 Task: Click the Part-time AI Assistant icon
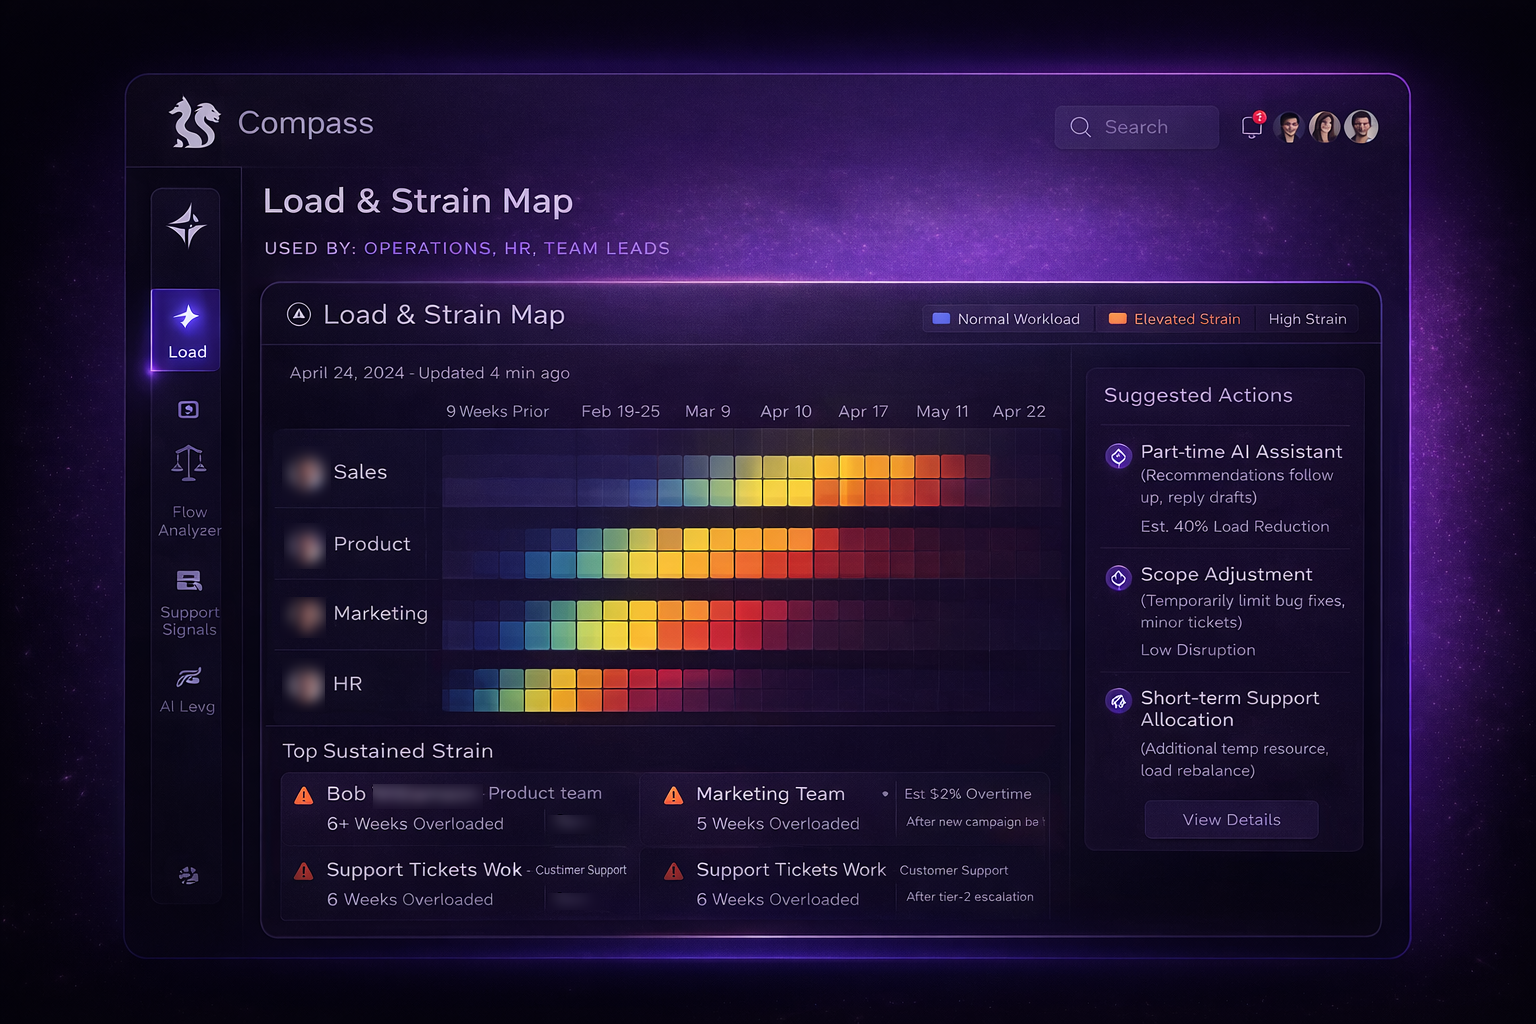coord(1118,456)
